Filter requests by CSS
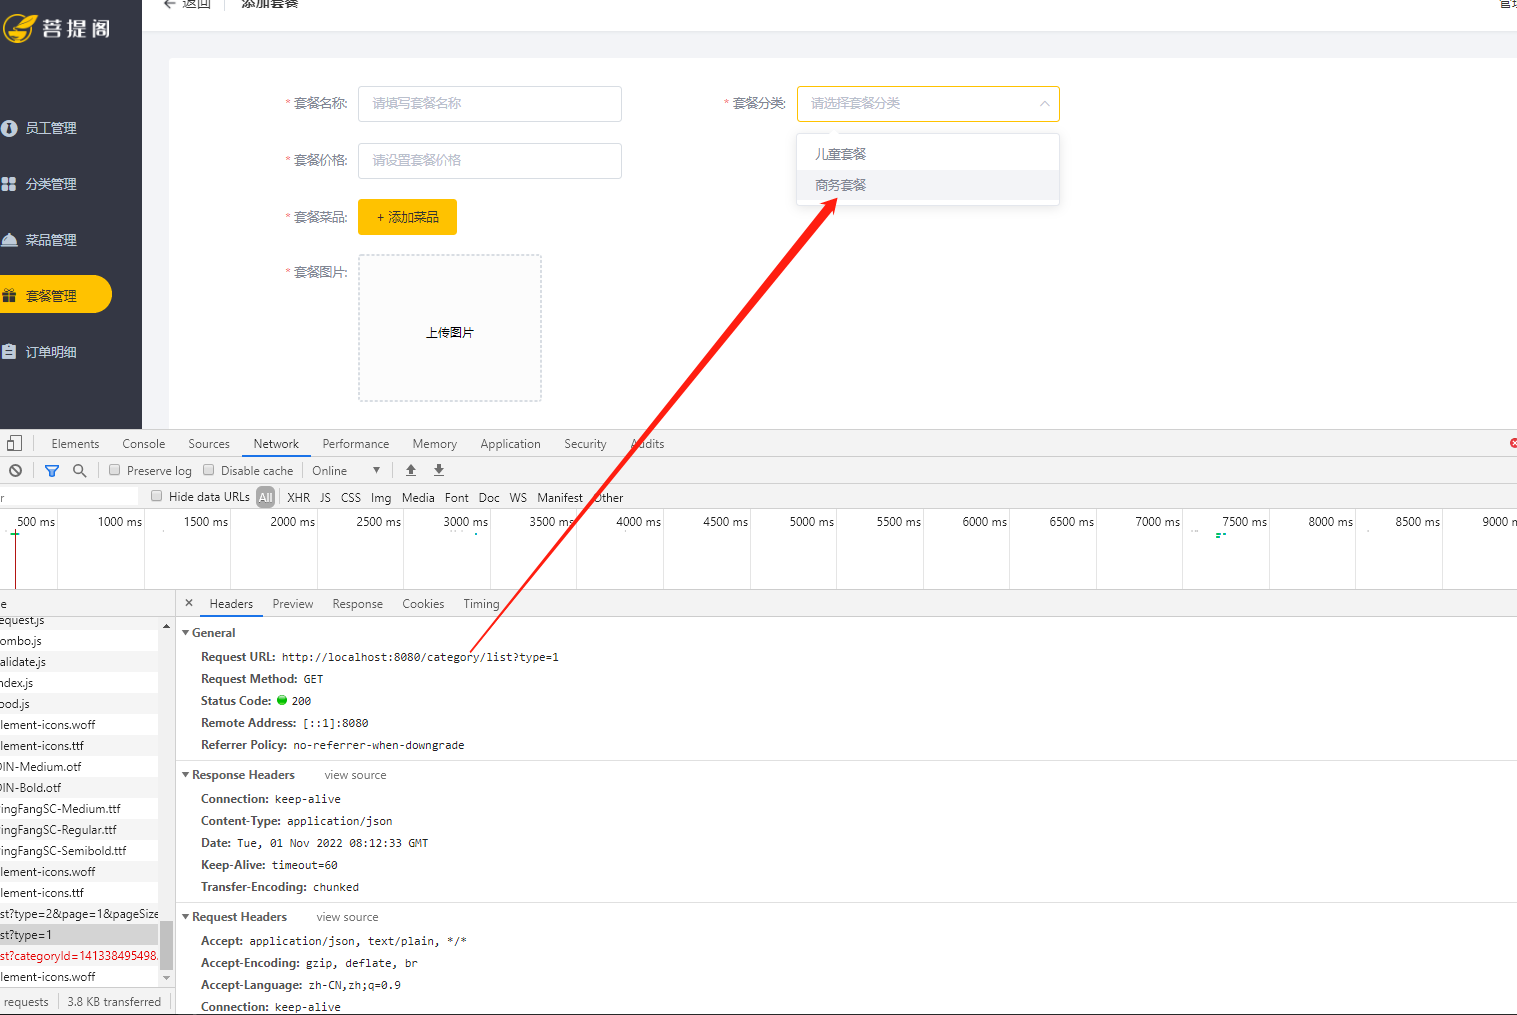The image size is (1517, 1015). (x=350, y=497)
